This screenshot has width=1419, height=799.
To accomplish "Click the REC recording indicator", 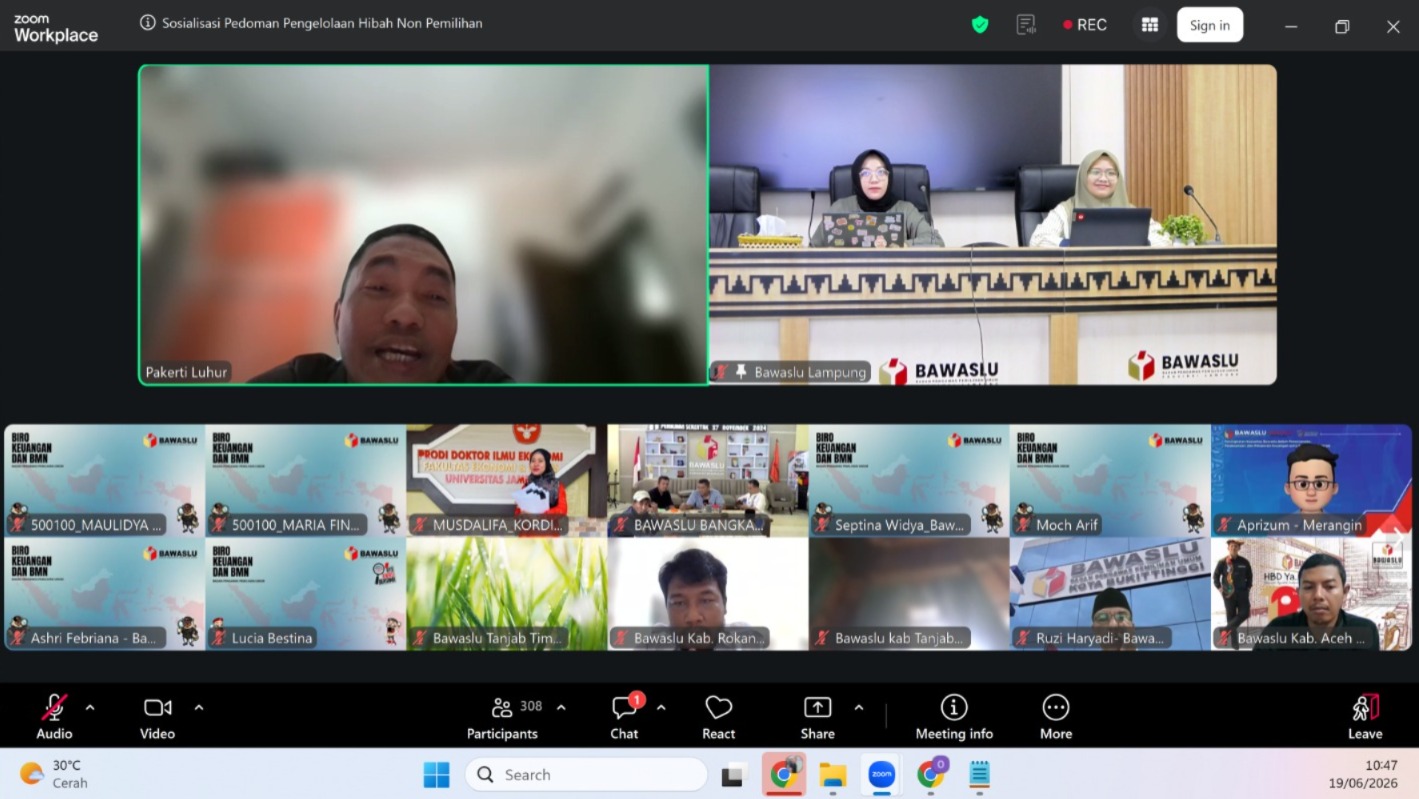I will coord(1085,25).
